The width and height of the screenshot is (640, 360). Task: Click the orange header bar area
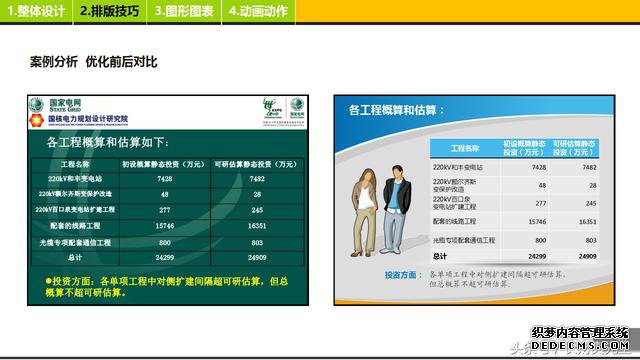pyautogui.click(x=468, y=11)
